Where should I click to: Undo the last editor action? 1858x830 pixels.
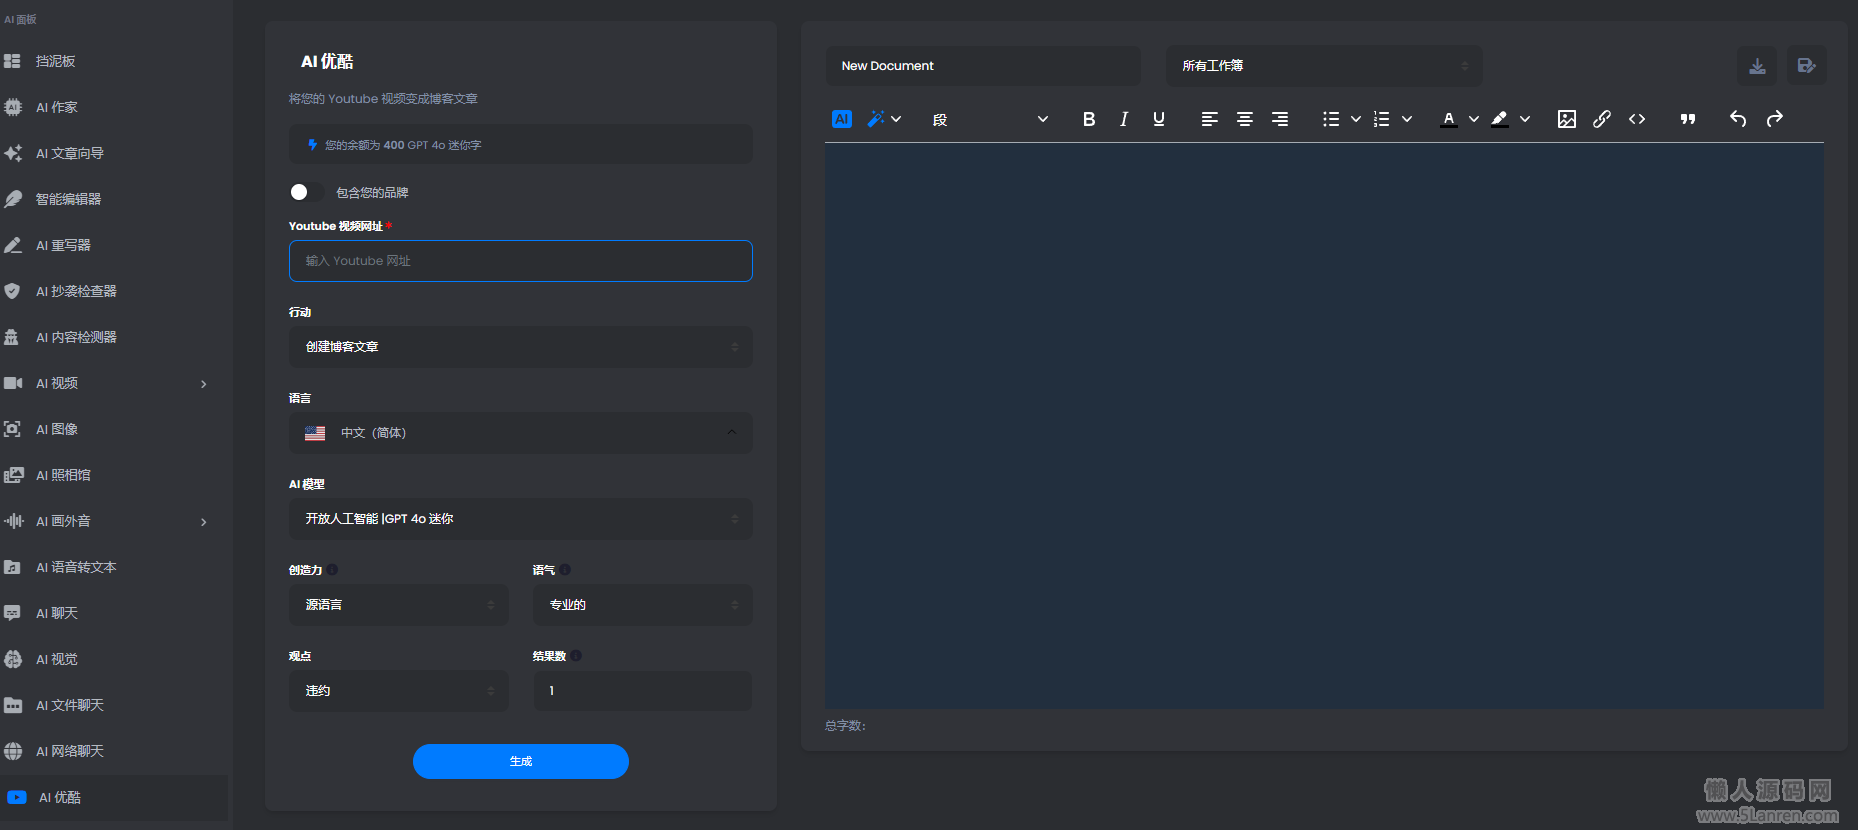click(x=1738, y=119)
